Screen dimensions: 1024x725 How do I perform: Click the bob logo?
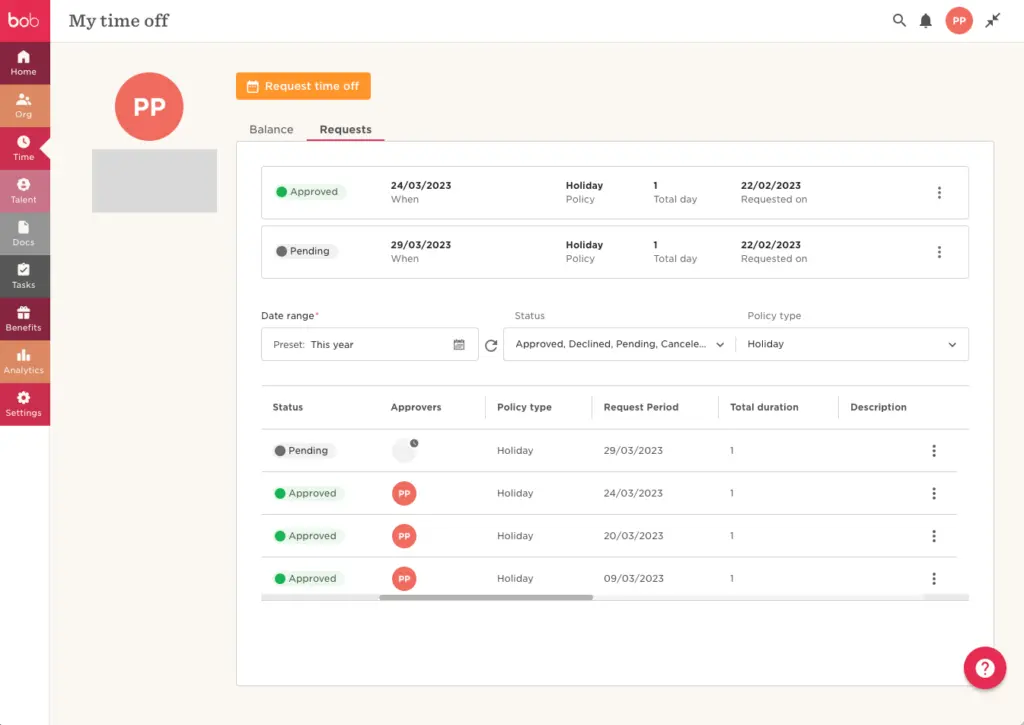pyautogui.click(x=24, y=20)
